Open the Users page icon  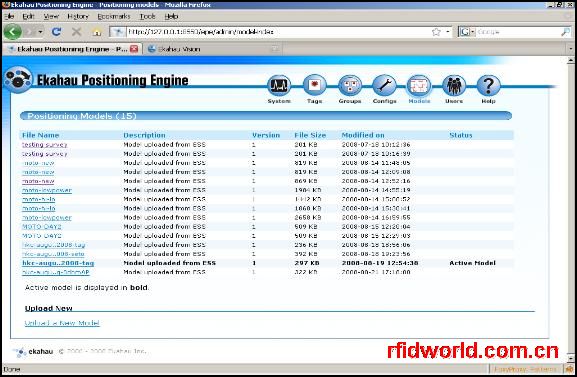click(454, 85)
